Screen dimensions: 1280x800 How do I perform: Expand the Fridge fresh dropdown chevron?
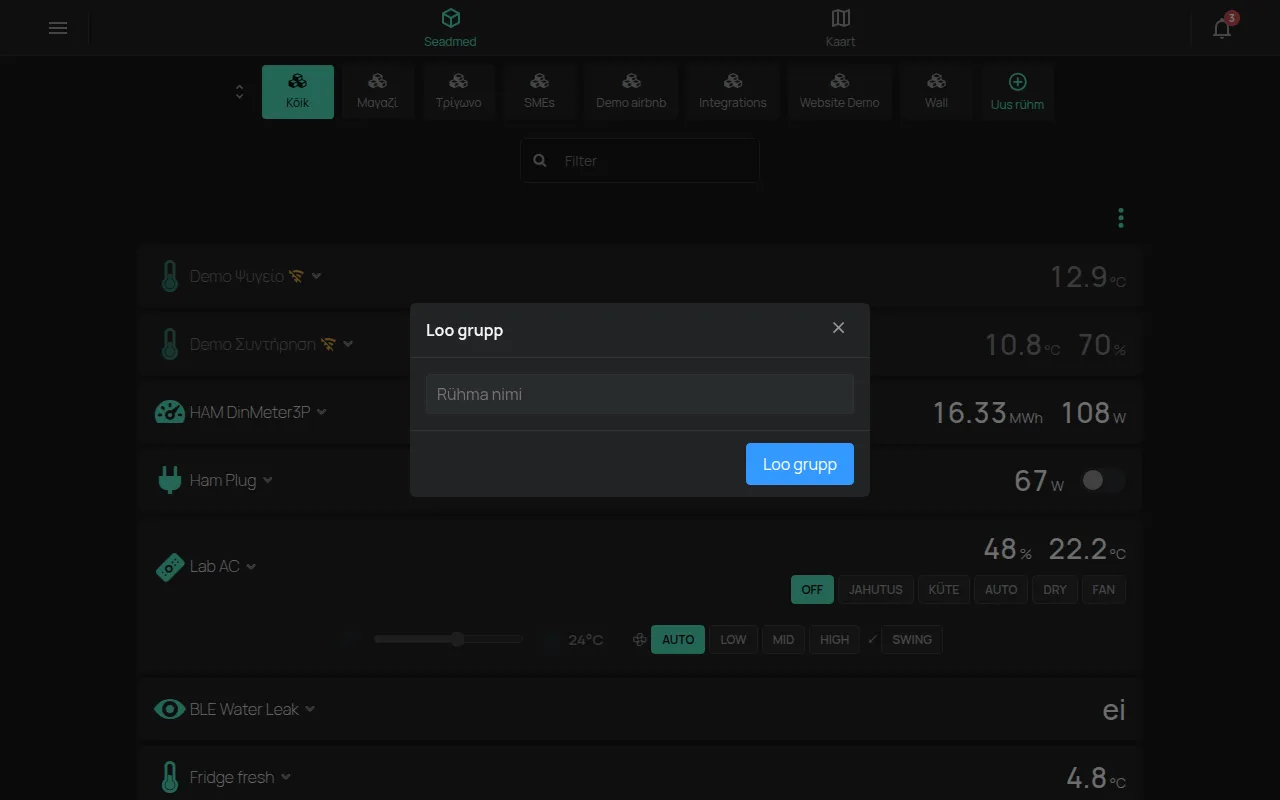[x=286, y=777]
